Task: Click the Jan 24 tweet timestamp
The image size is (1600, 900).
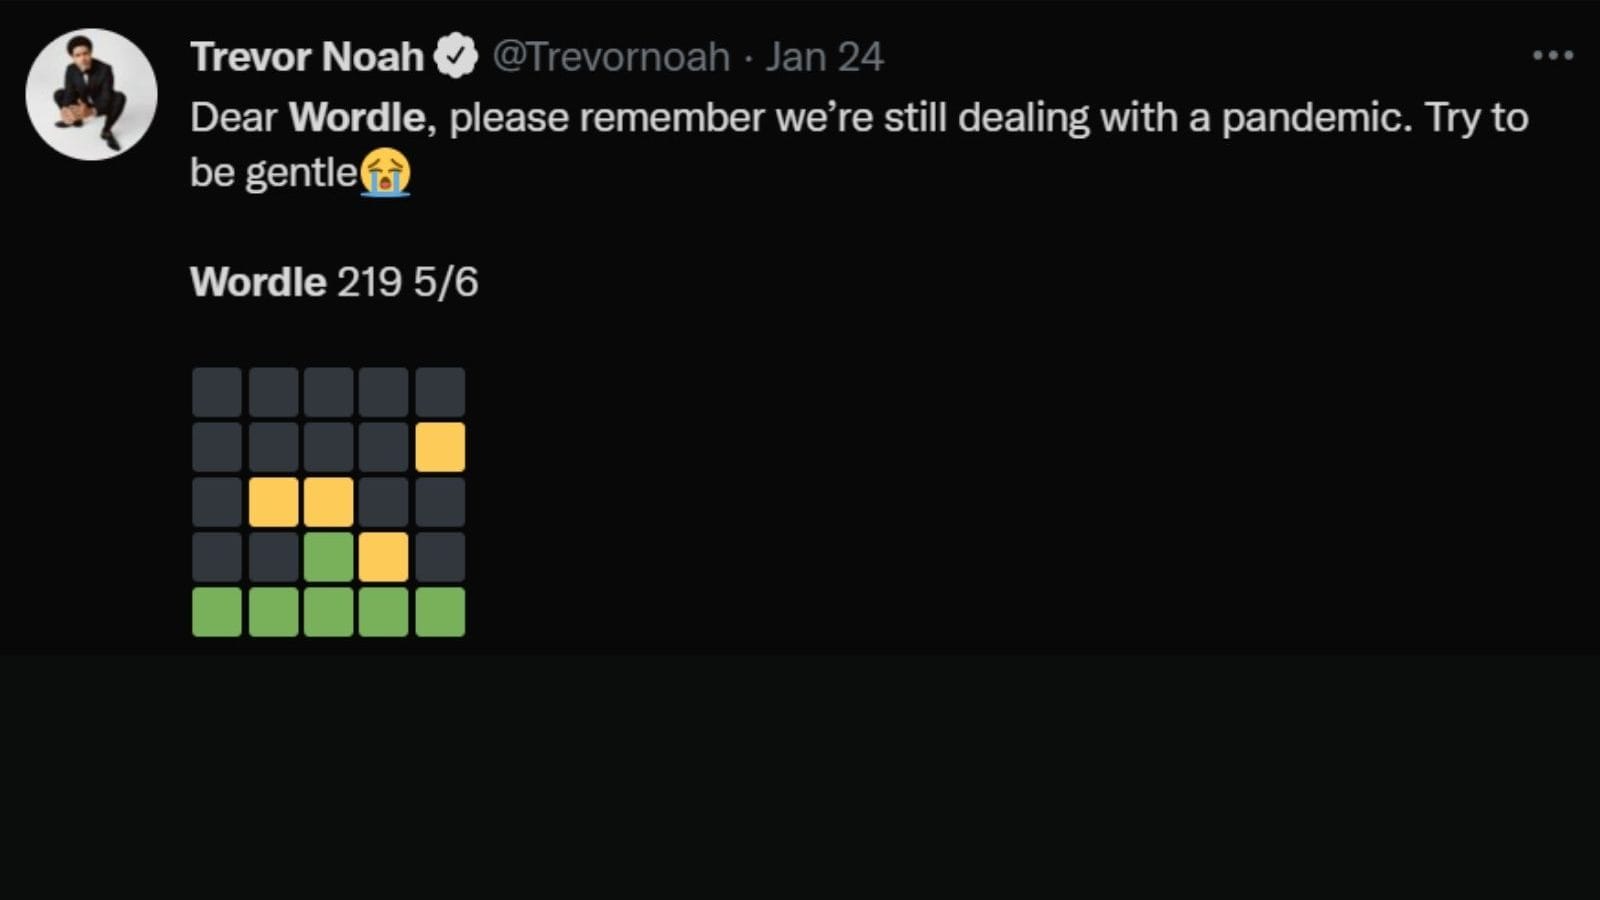Action: pos(824,57)
